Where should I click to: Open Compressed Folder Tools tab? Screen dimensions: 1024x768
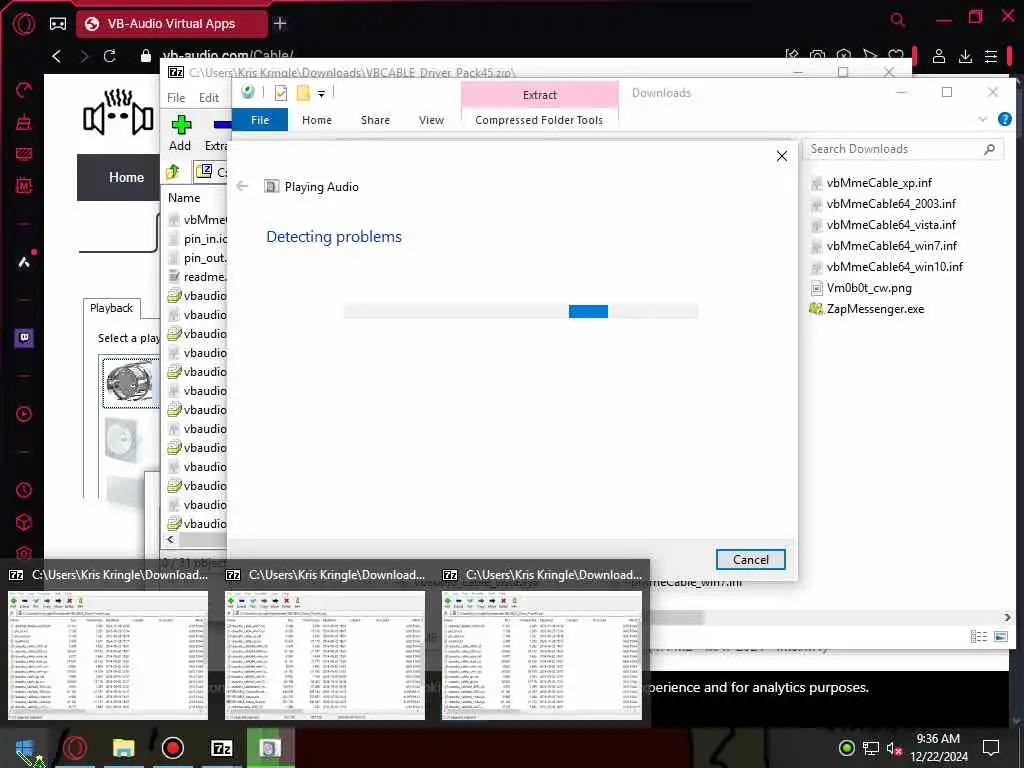[539, 120]
